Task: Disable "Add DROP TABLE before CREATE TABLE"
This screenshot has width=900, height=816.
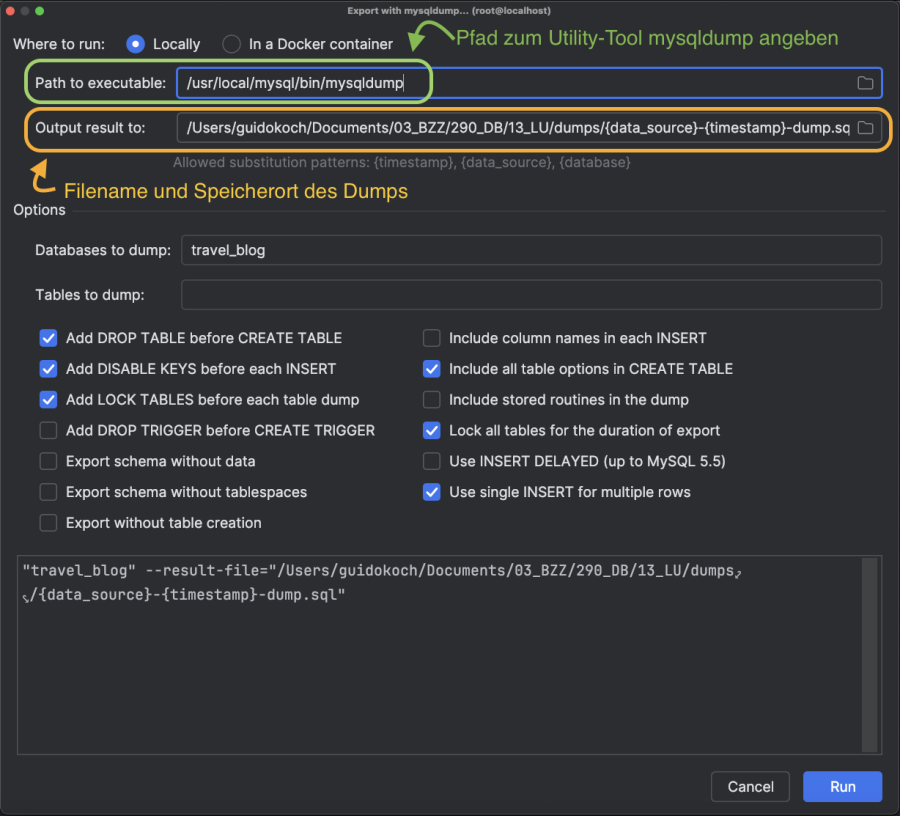Action: pos(48,338)
